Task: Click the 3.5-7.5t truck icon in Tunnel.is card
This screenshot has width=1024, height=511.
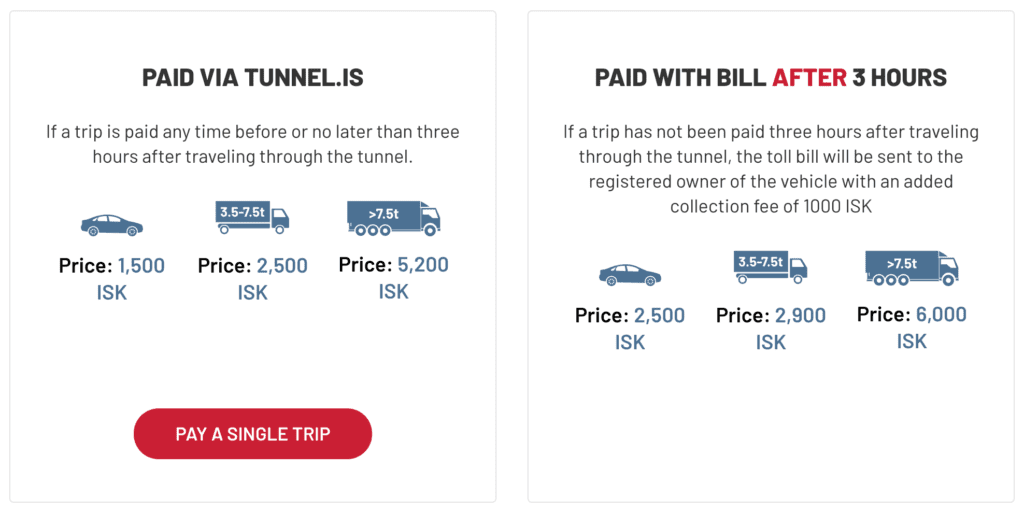Action: click(x=252, y=218)
